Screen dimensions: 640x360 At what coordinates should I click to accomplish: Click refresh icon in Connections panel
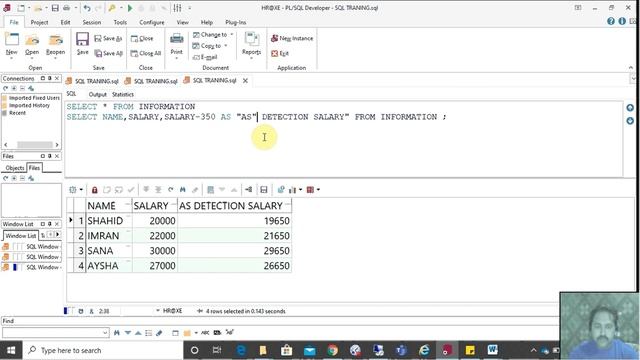[x=5, y=88]
